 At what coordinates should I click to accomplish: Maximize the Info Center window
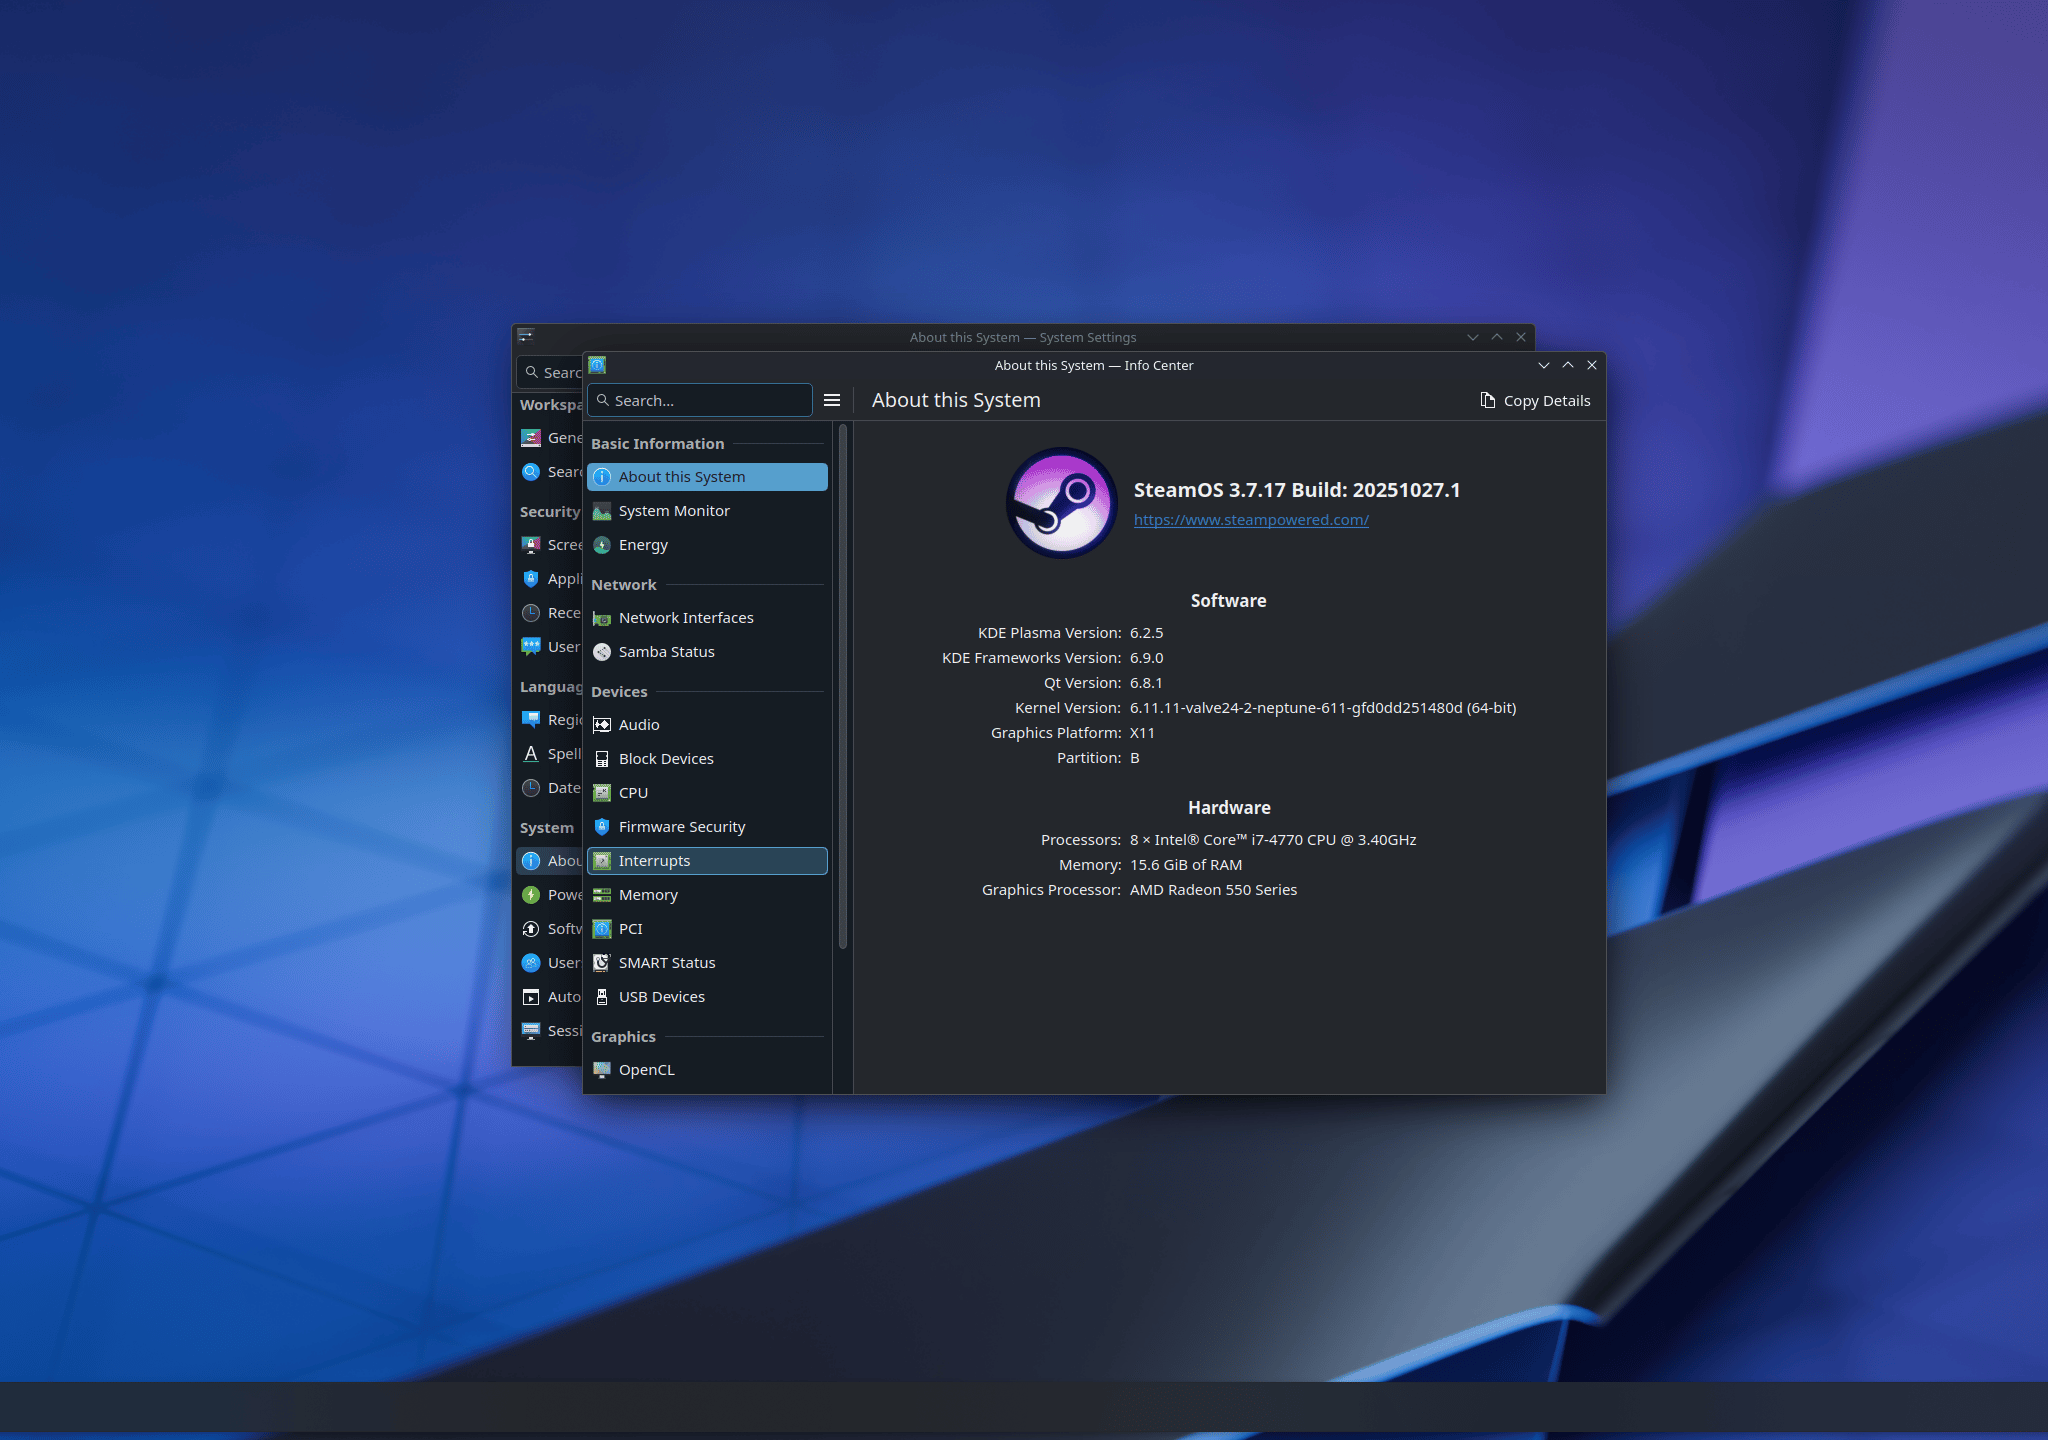[1568, 365]
